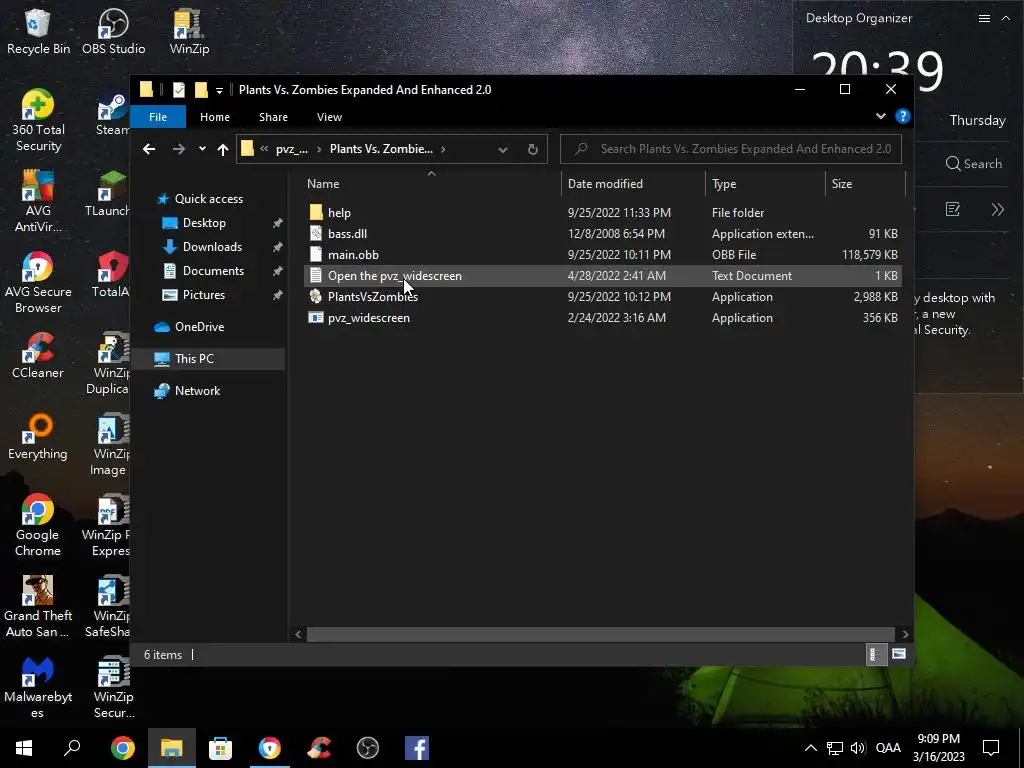Screen dimensions: 1024x768
Task: Refresh the current folder view
Action: pyautogui.click(x=532, y=149)
